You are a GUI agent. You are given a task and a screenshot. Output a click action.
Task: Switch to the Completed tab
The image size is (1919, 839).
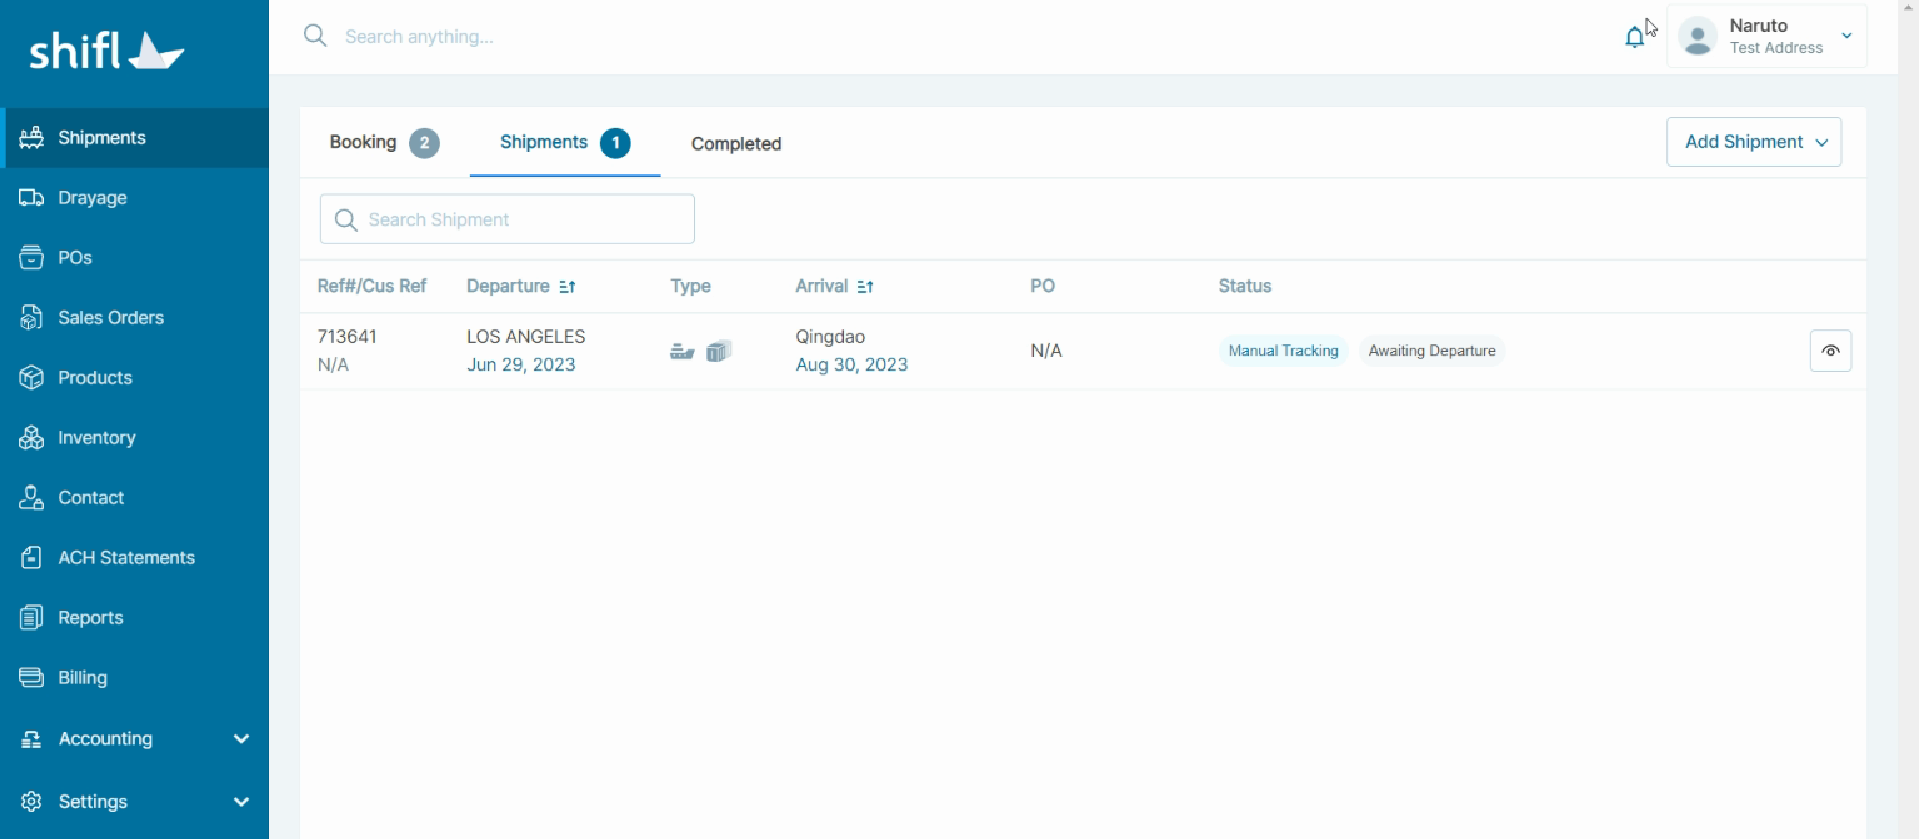736,144
